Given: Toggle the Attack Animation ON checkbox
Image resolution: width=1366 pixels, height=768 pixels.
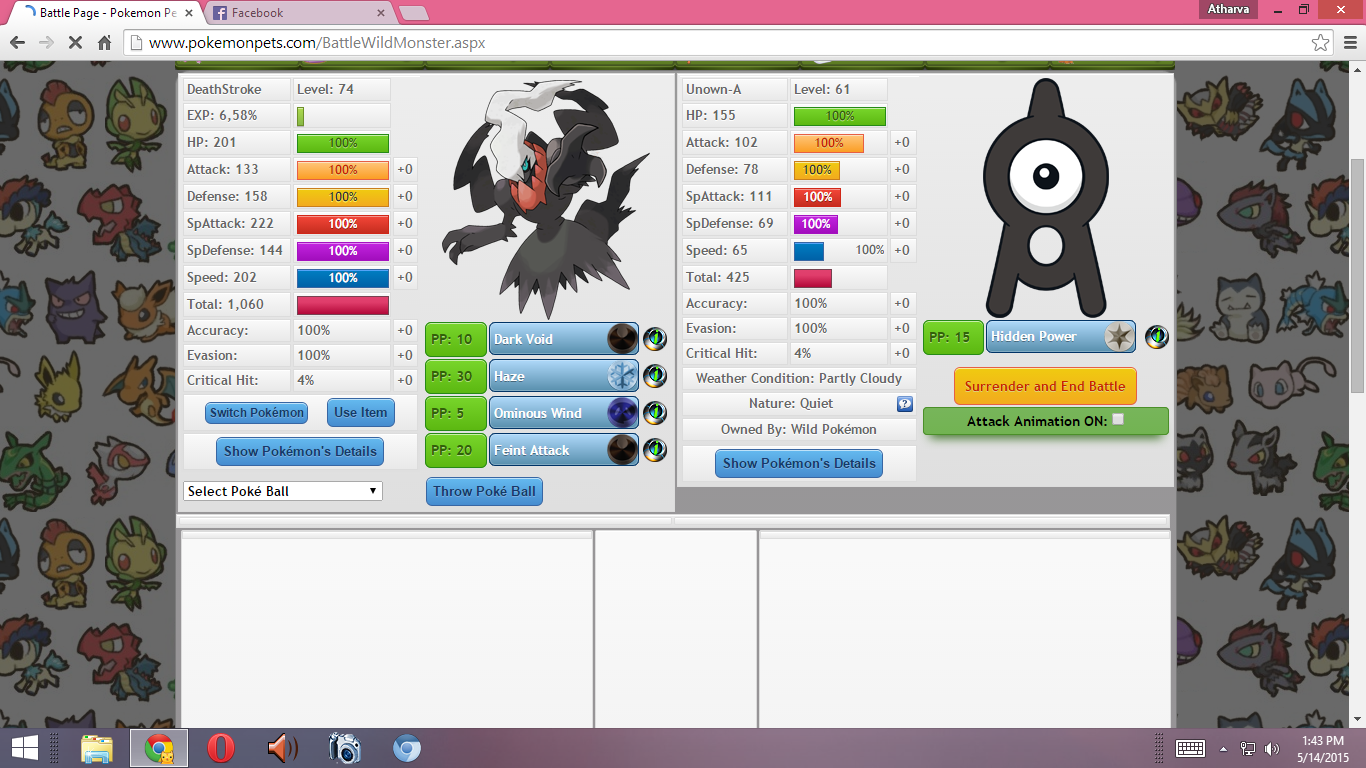Looking at the screenshot, I should (x=1118, y=420).
